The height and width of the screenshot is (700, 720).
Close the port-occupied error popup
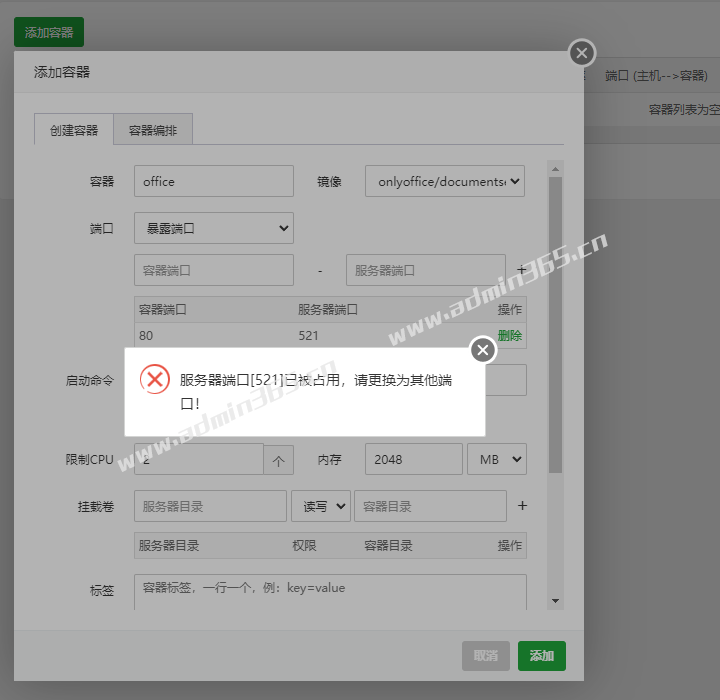pyautogui.click(x=483, y=350)
